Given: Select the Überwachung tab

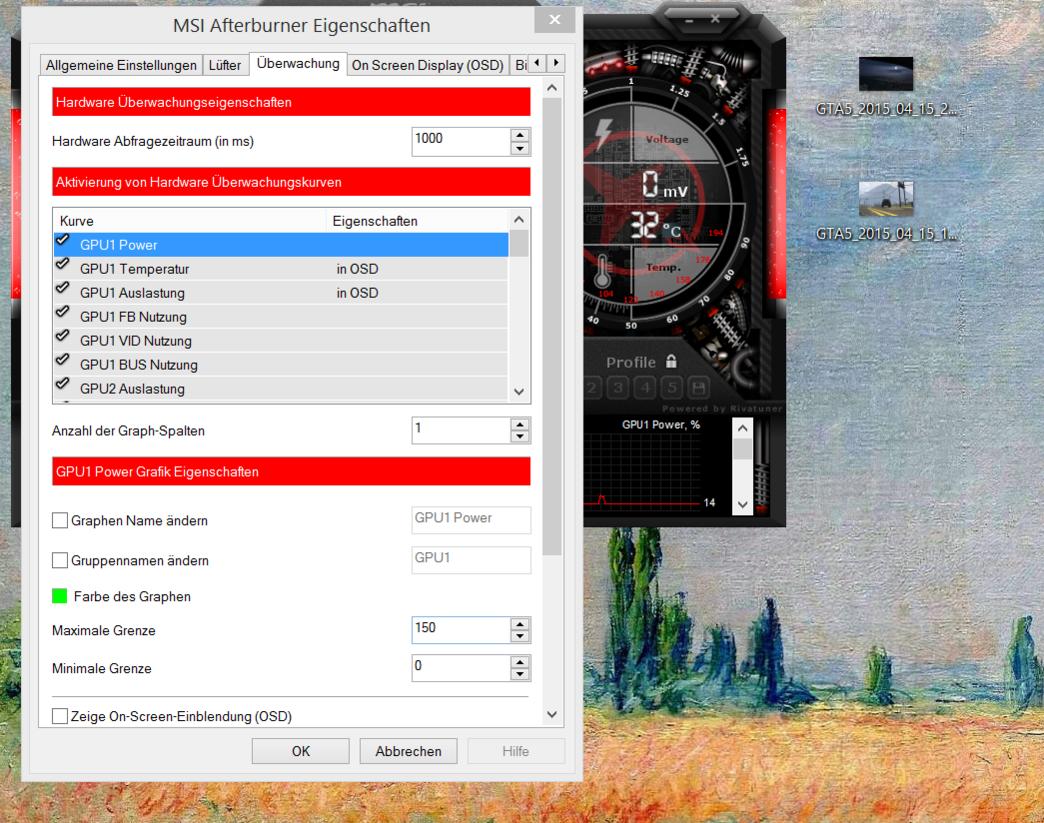Looking at the screenshot, I should point(298,63).
